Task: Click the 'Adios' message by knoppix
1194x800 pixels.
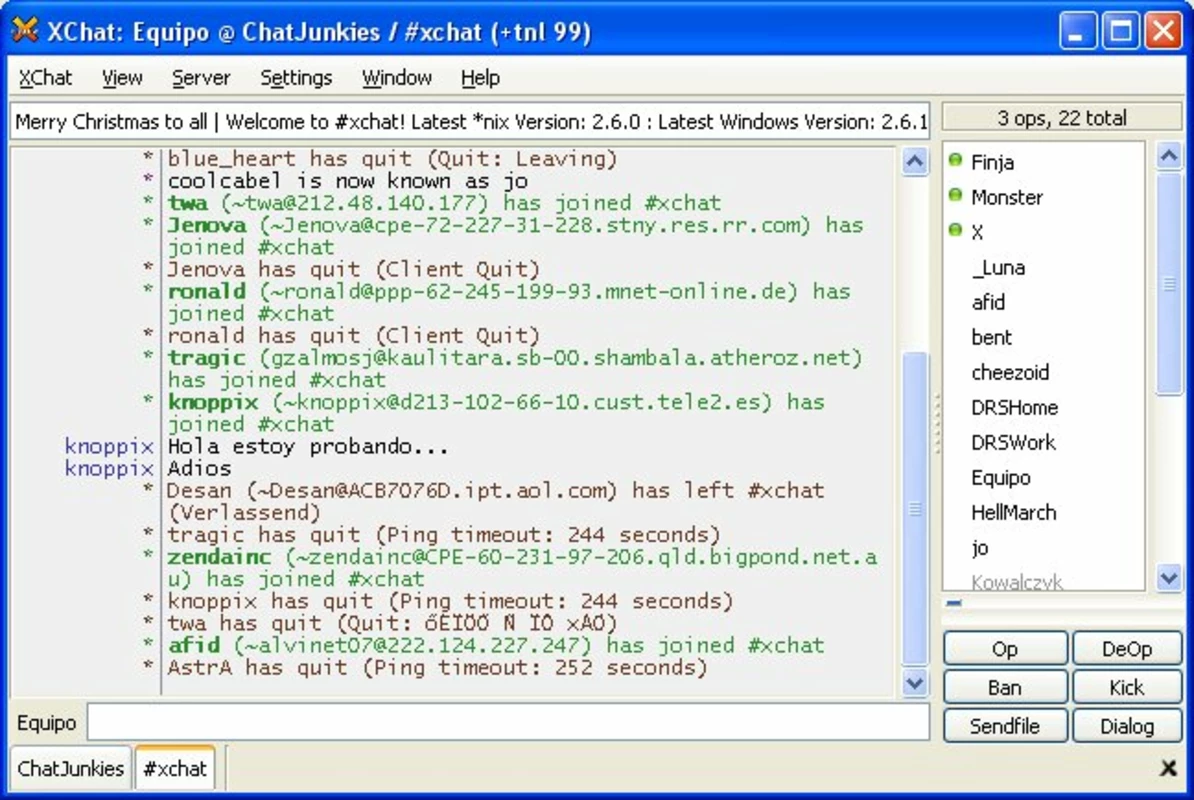Action: pyautogui.click(x=199, y=468)
